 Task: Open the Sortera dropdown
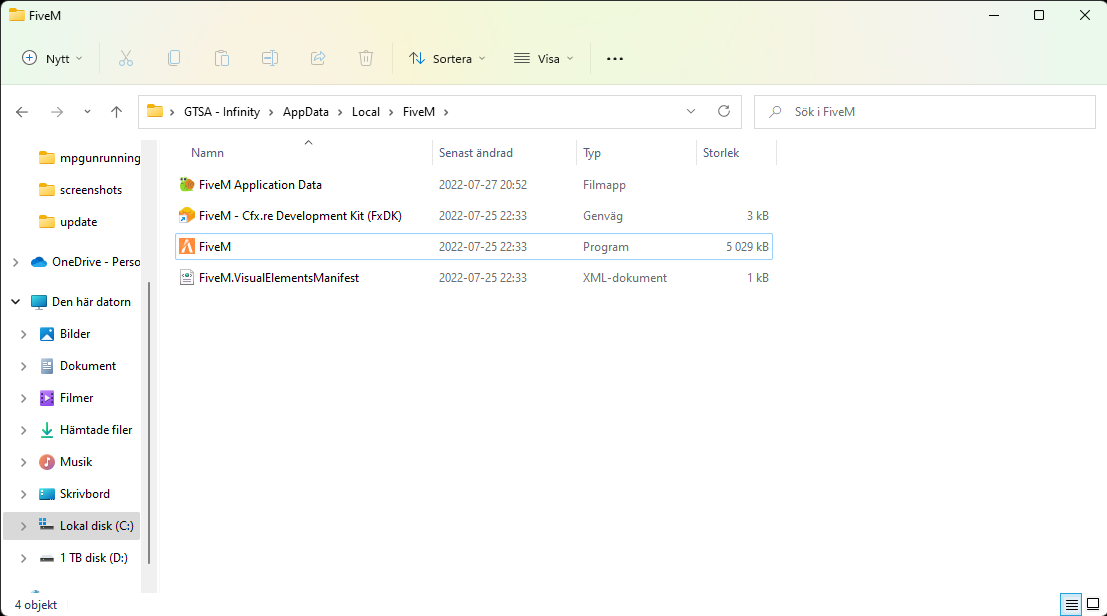(x=447, y=58)
